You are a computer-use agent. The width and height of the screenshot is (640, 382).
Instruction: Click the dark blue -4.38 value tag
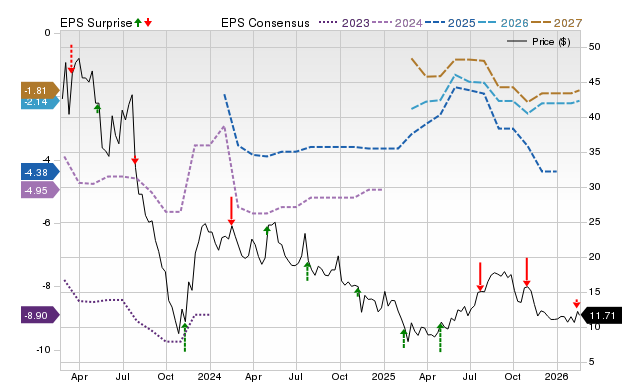click(x=40, y=172)
